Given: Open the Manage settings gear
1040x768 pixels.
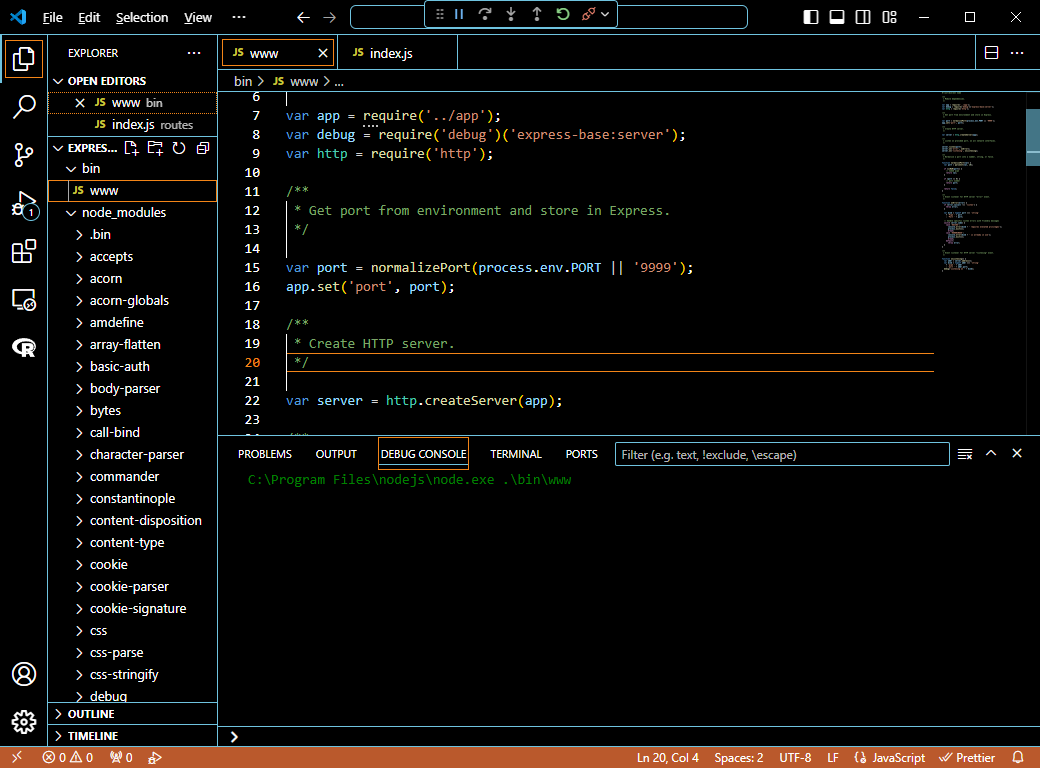Looking at the screenshot, I should coord(24,722).
